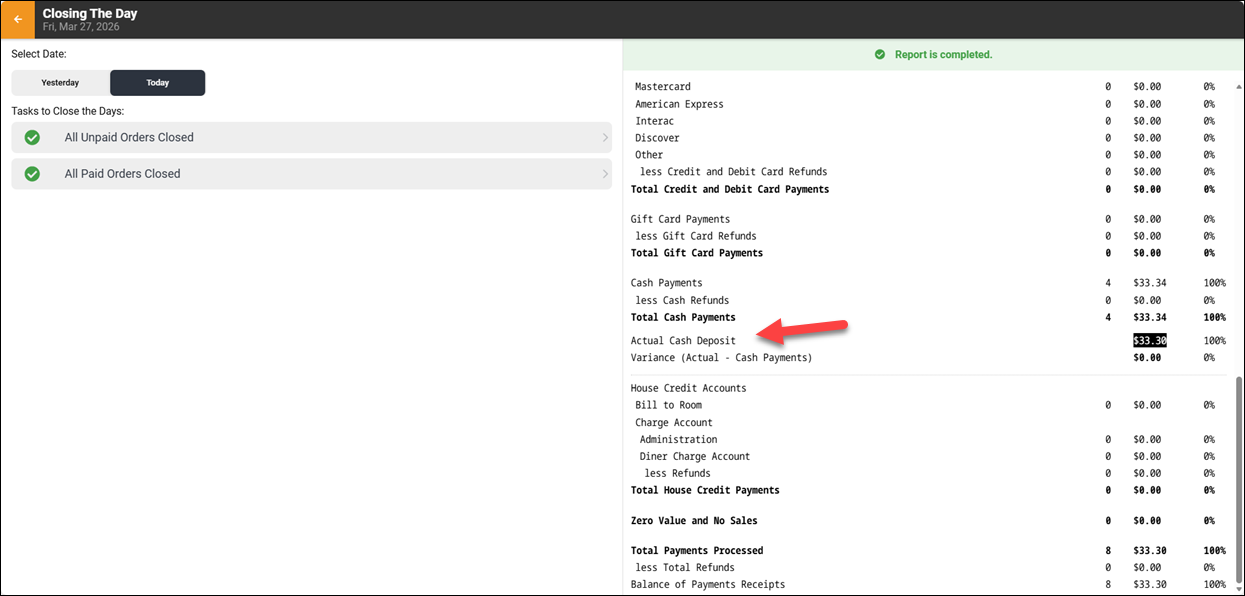The width and height of the screenshot is (1245, 596).
Task: Select the Yesterday date option
Action: [x=60, y=83]
